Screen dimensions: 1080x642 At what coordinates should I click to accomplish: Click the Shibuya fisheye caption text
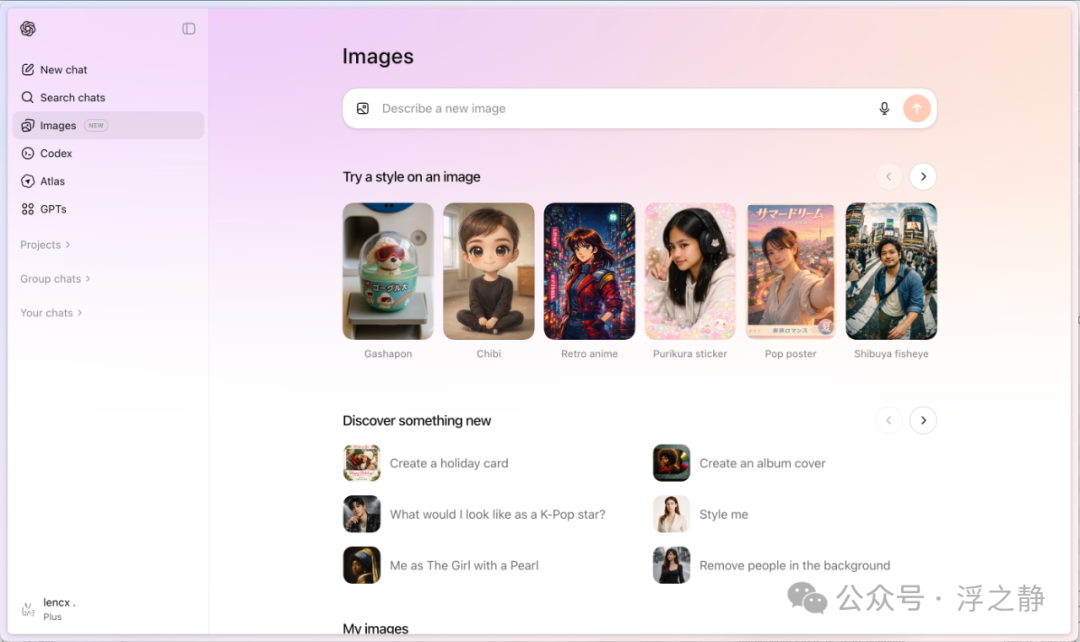pyautogui.click(x=891, y=353)
